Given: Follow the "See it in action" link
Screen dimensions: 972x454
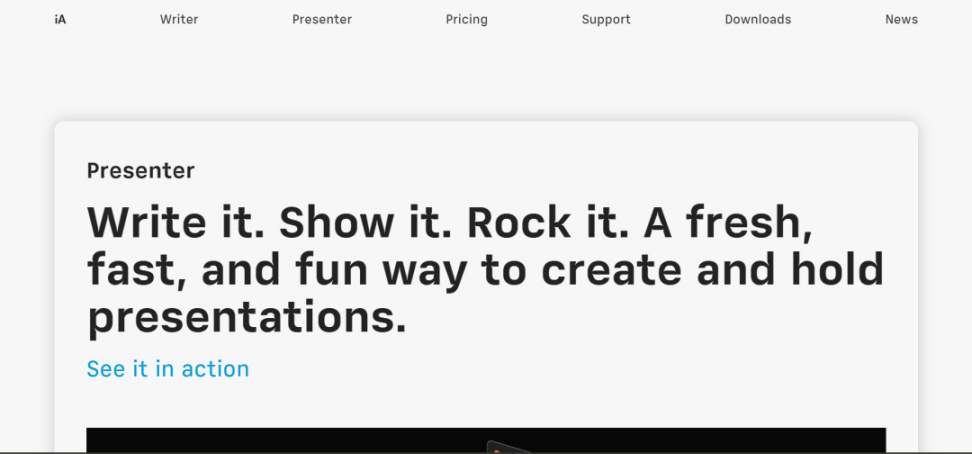Looking at the screenshot, I should click(168, 368).
